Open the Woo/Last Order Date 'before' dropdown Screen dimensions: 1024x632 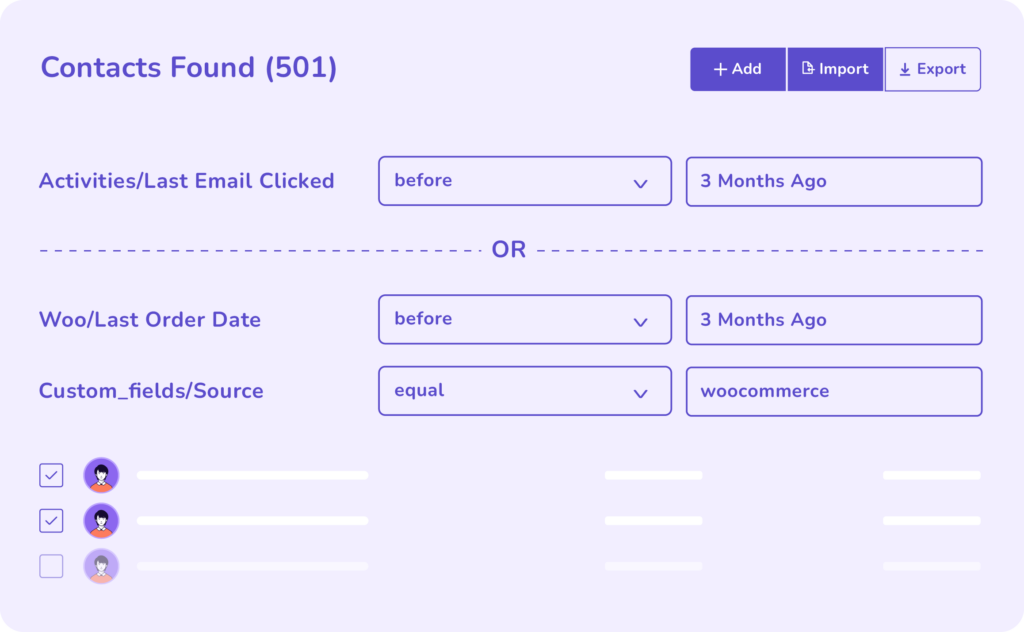point(525,319)
